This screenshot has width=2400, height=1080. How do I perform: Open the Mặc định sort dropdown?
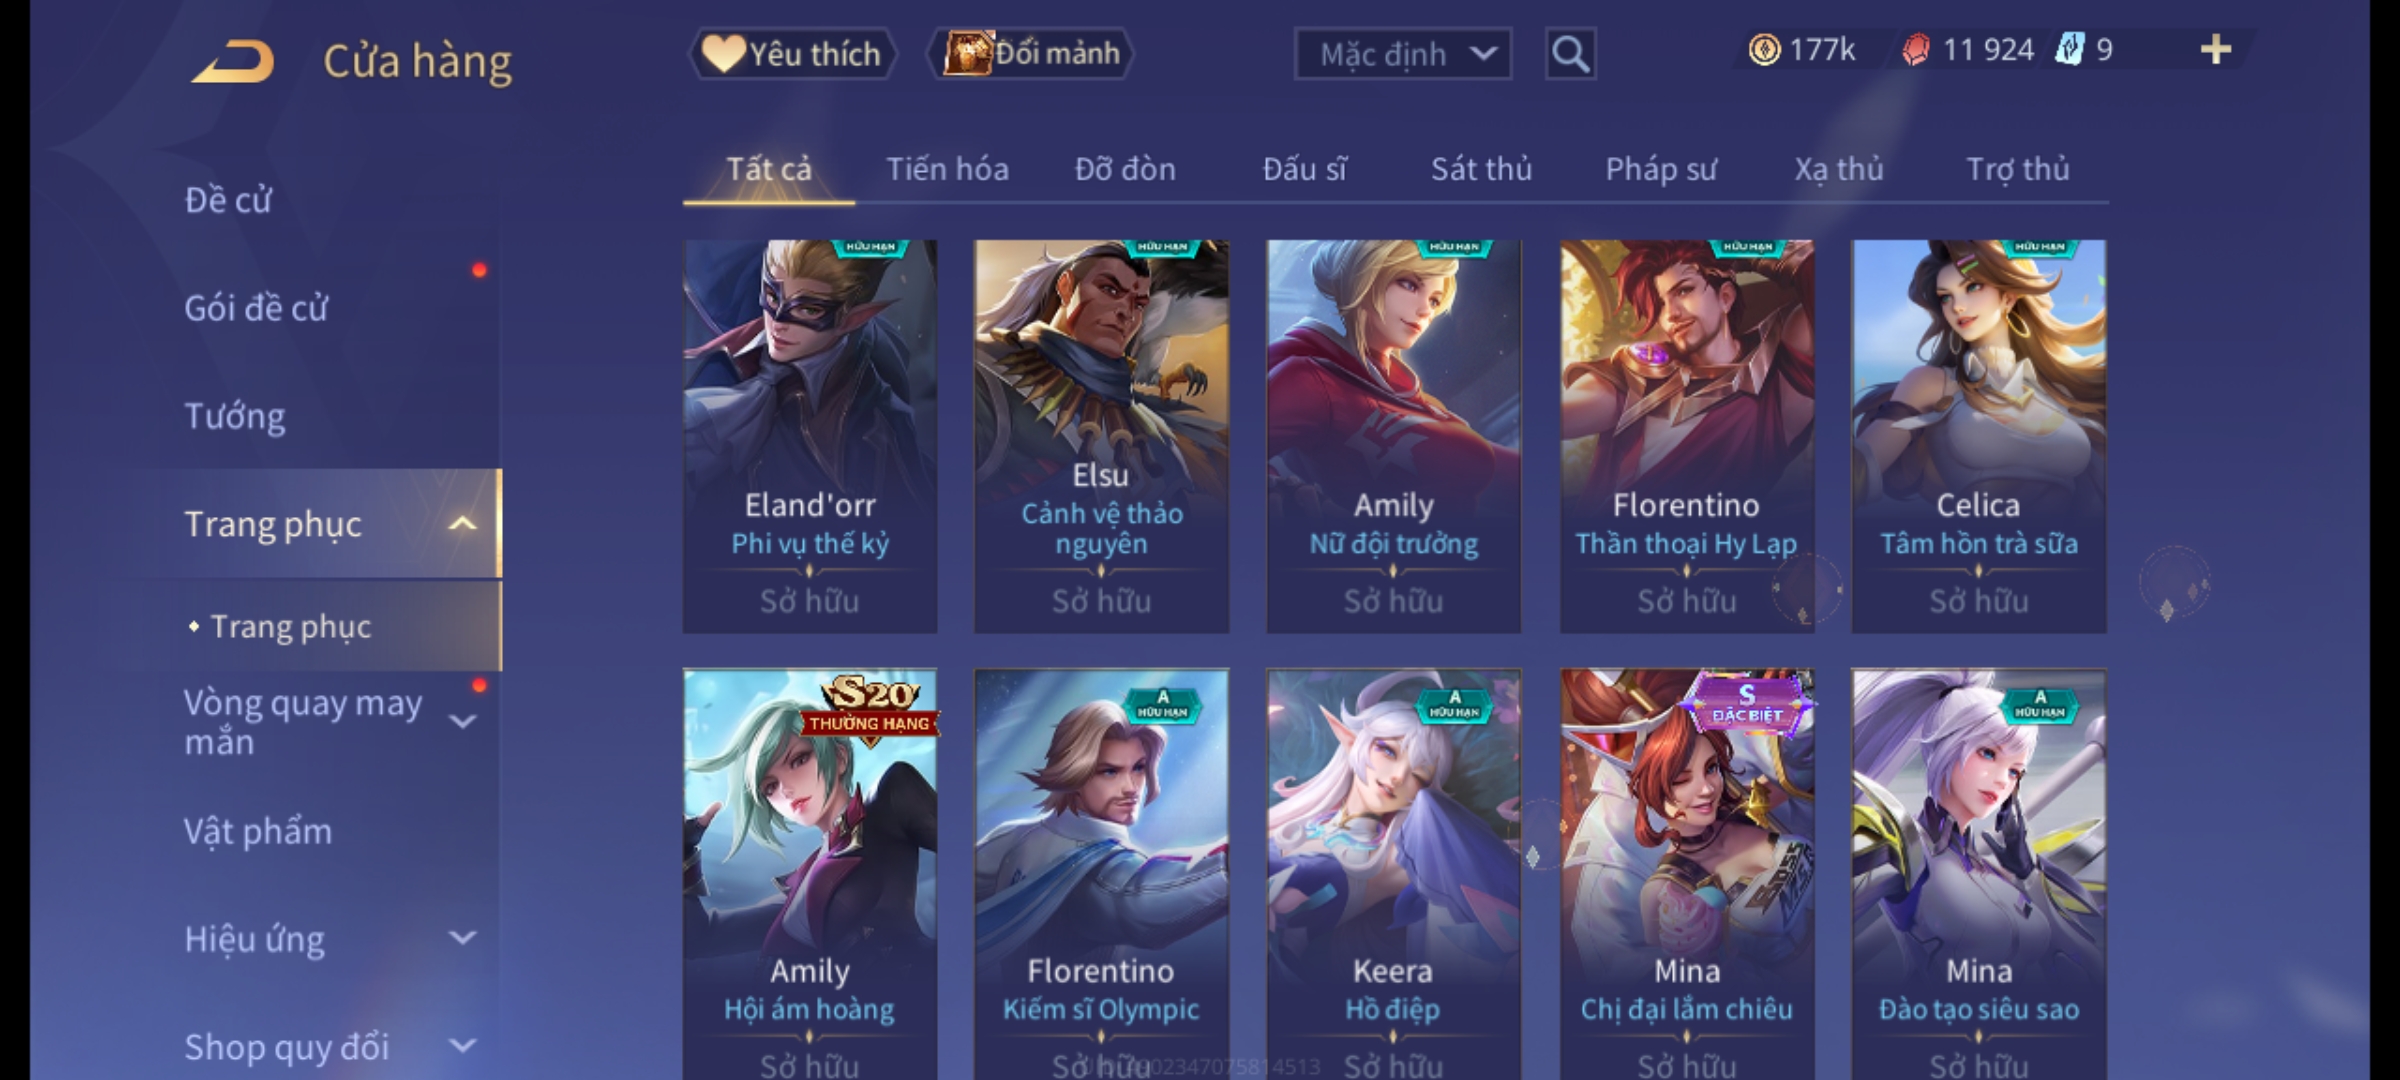point(1402,54)
